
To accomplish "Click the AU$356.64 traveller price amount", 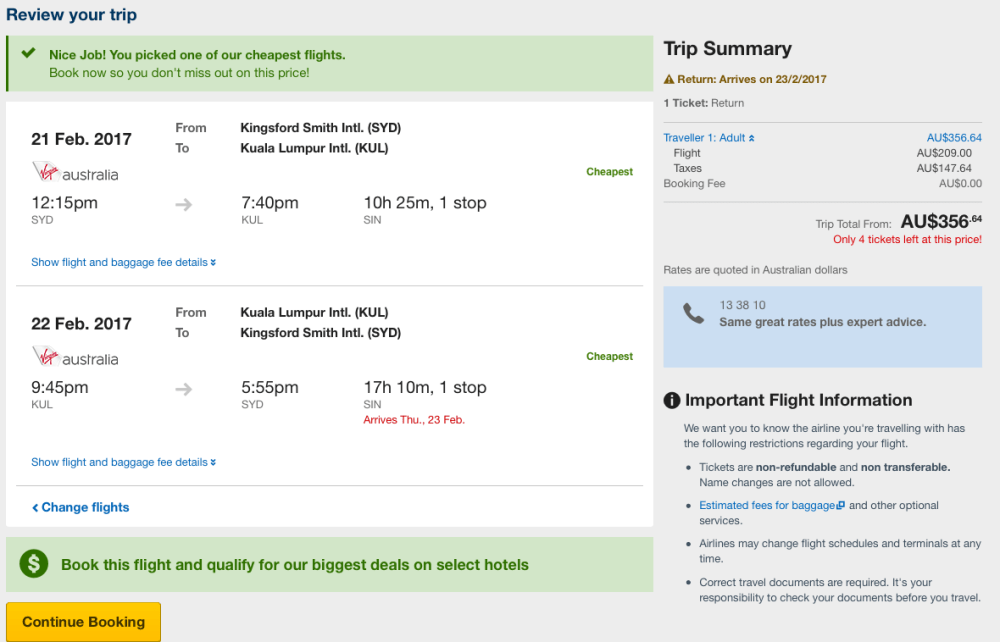I will pyautogui.click(x=954, y=138).
